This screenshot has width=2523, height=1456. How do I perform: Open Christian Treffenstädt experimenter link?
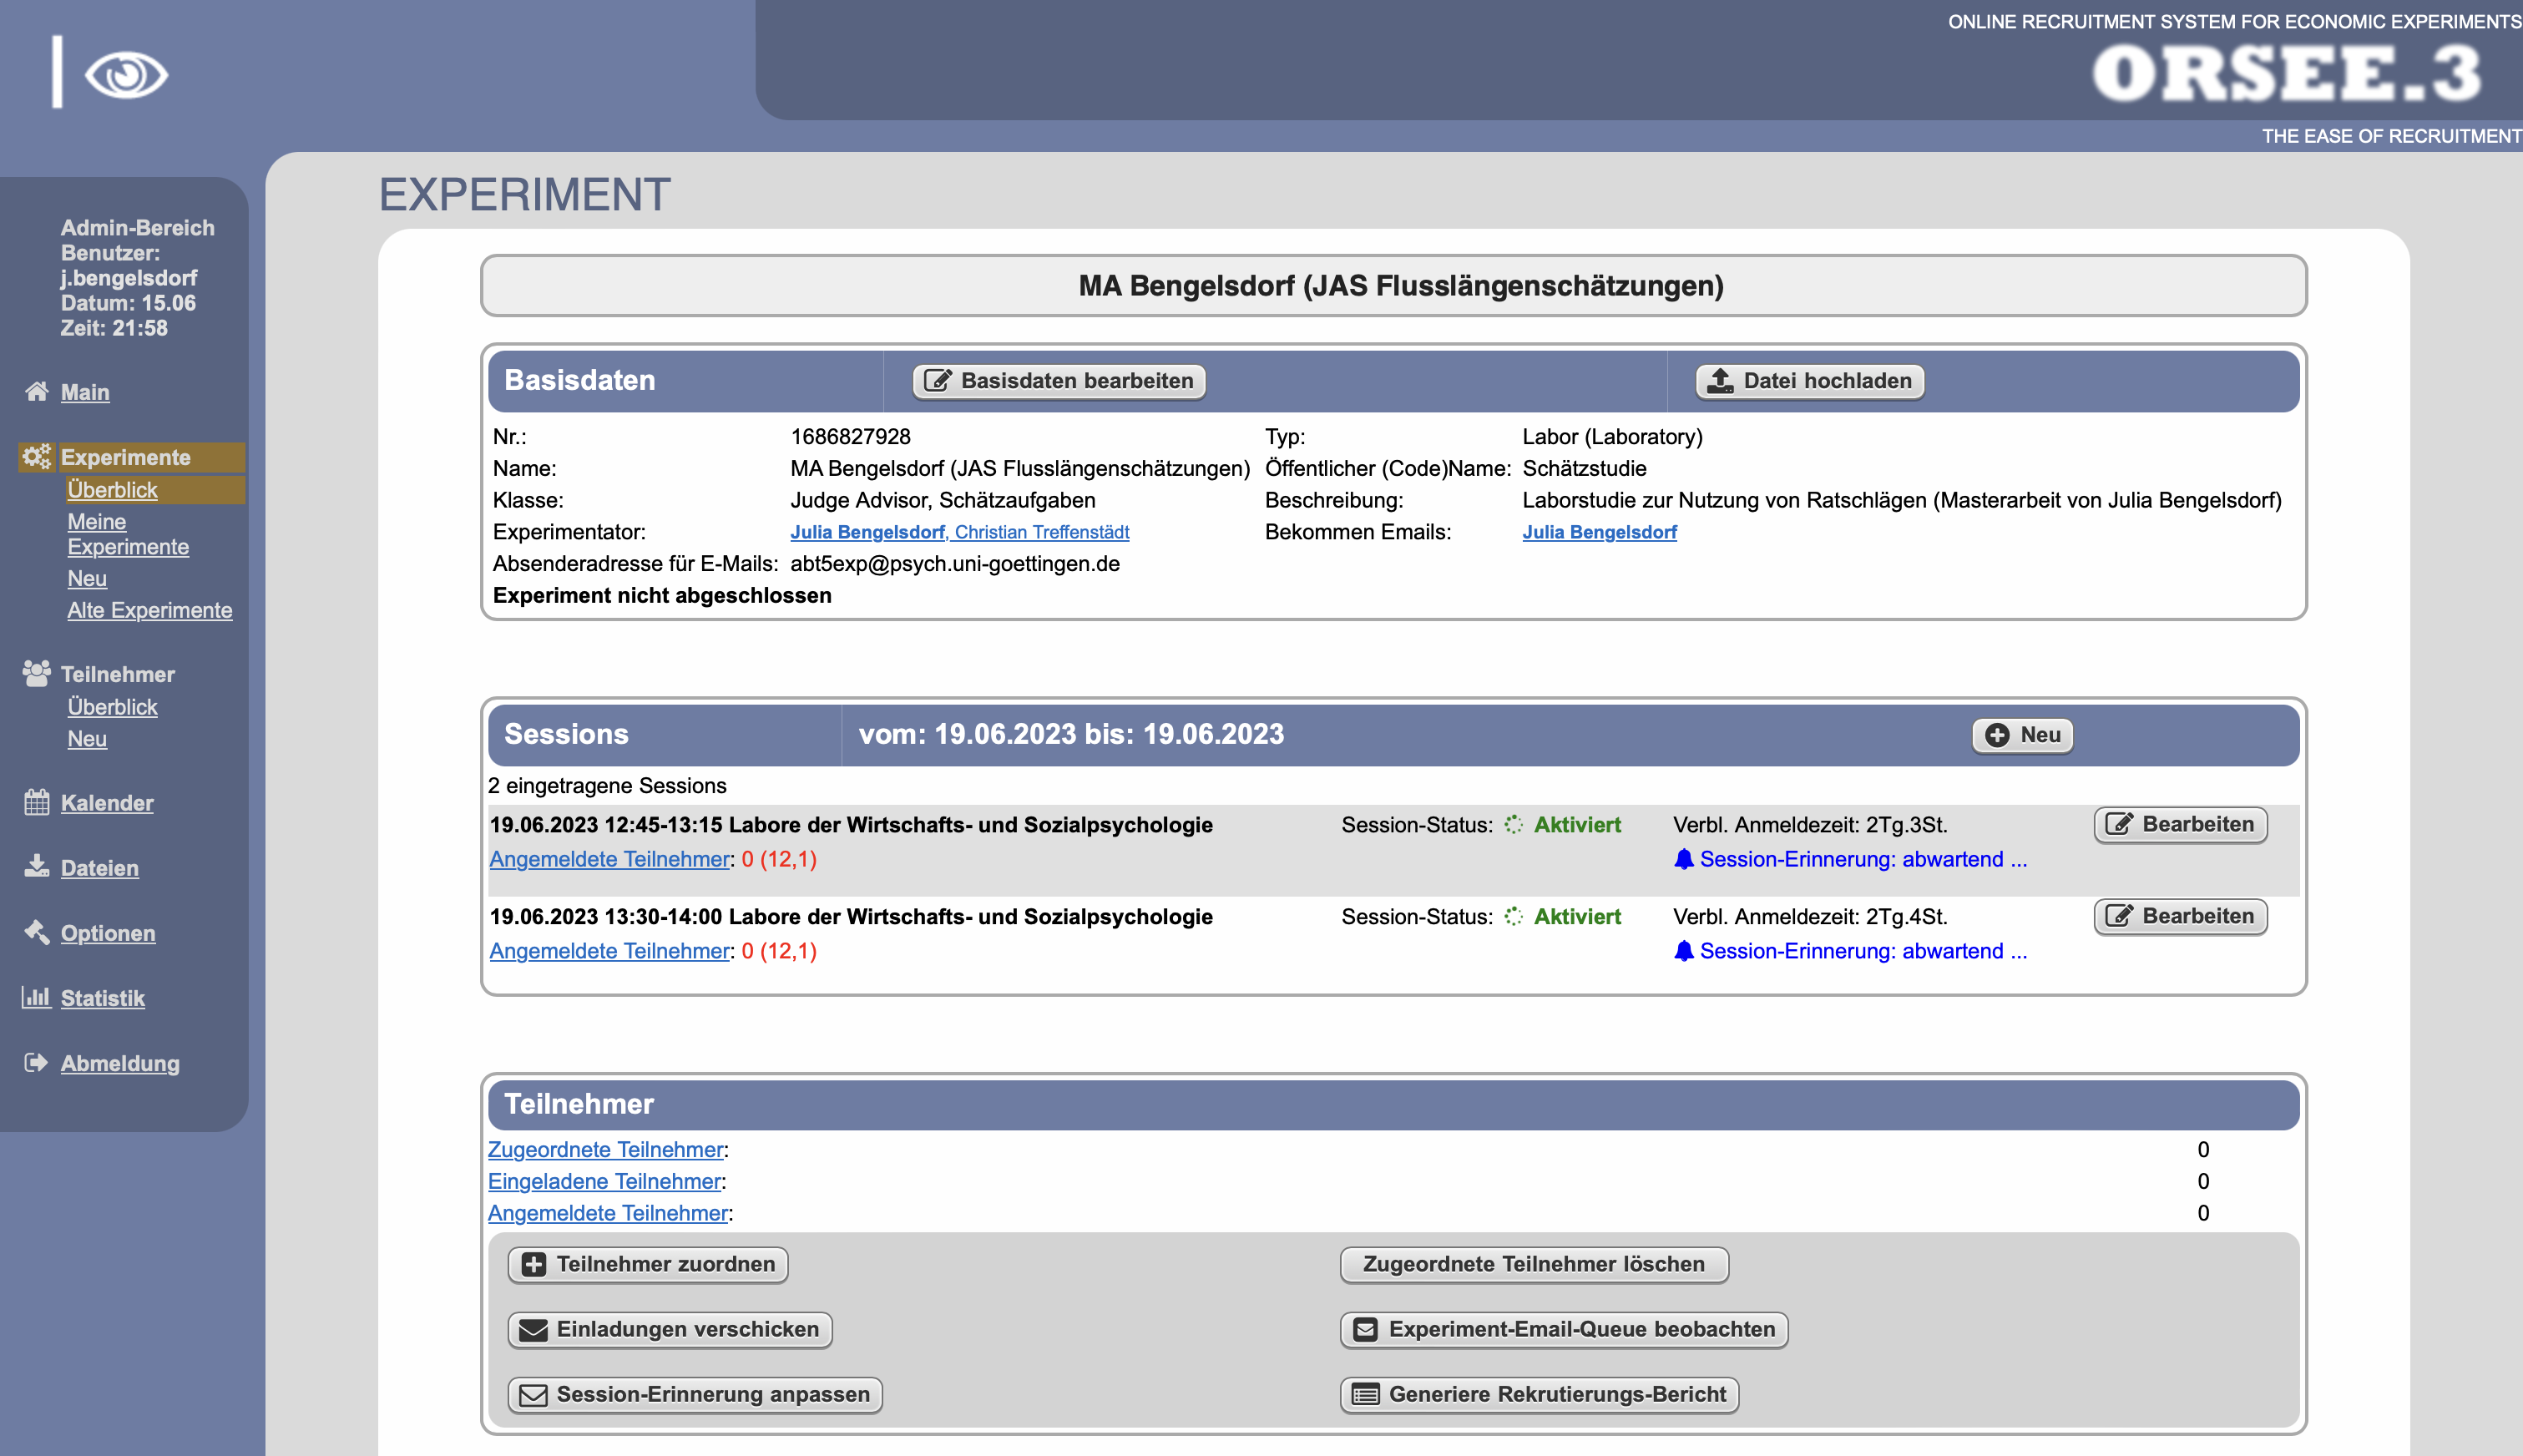[x=1042, y=532]
